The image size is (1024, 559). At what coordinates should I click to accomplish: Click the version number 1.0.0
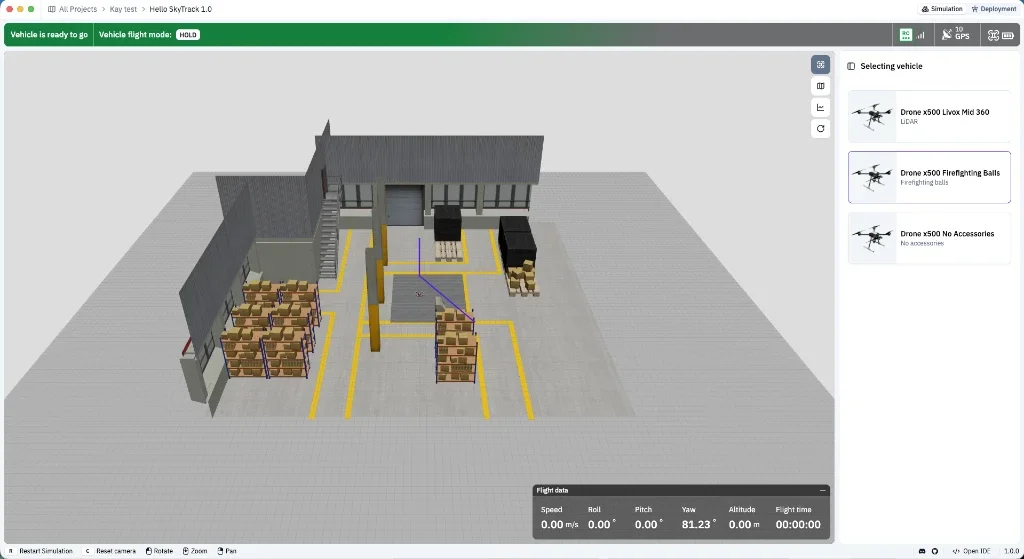tap(1011, 551)
